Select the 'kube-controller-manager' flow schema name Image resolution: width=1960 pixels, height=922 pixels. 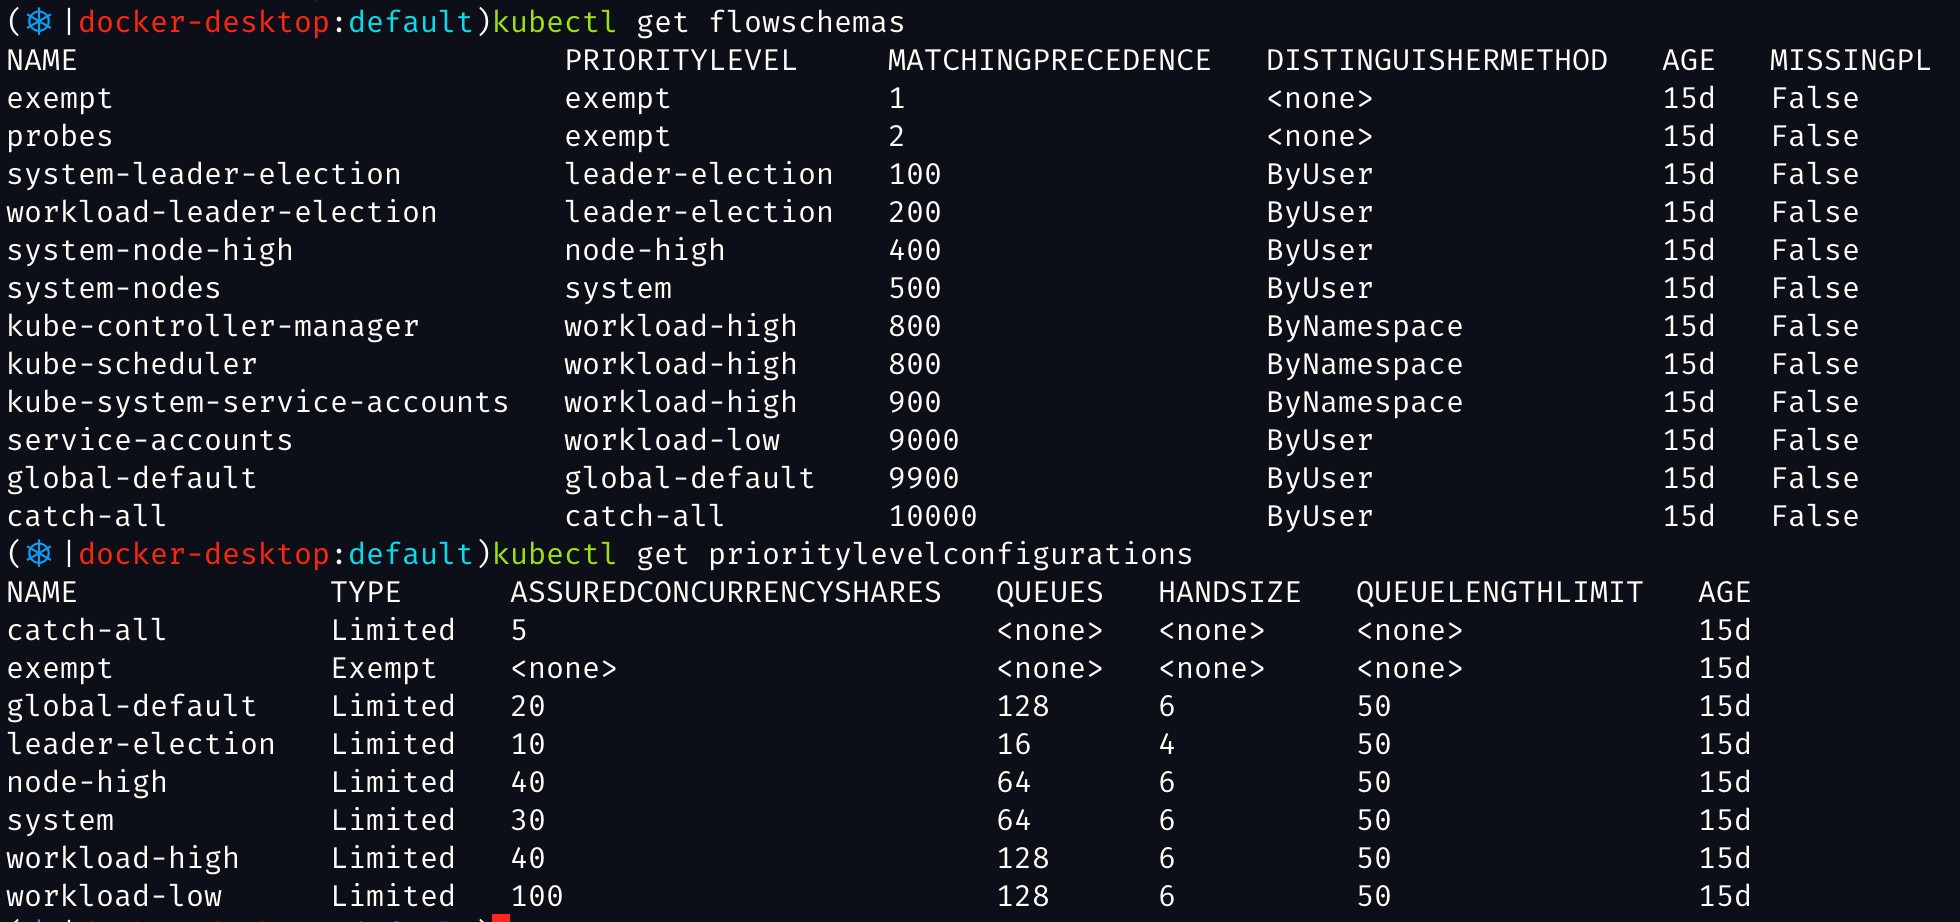[213, 326]
